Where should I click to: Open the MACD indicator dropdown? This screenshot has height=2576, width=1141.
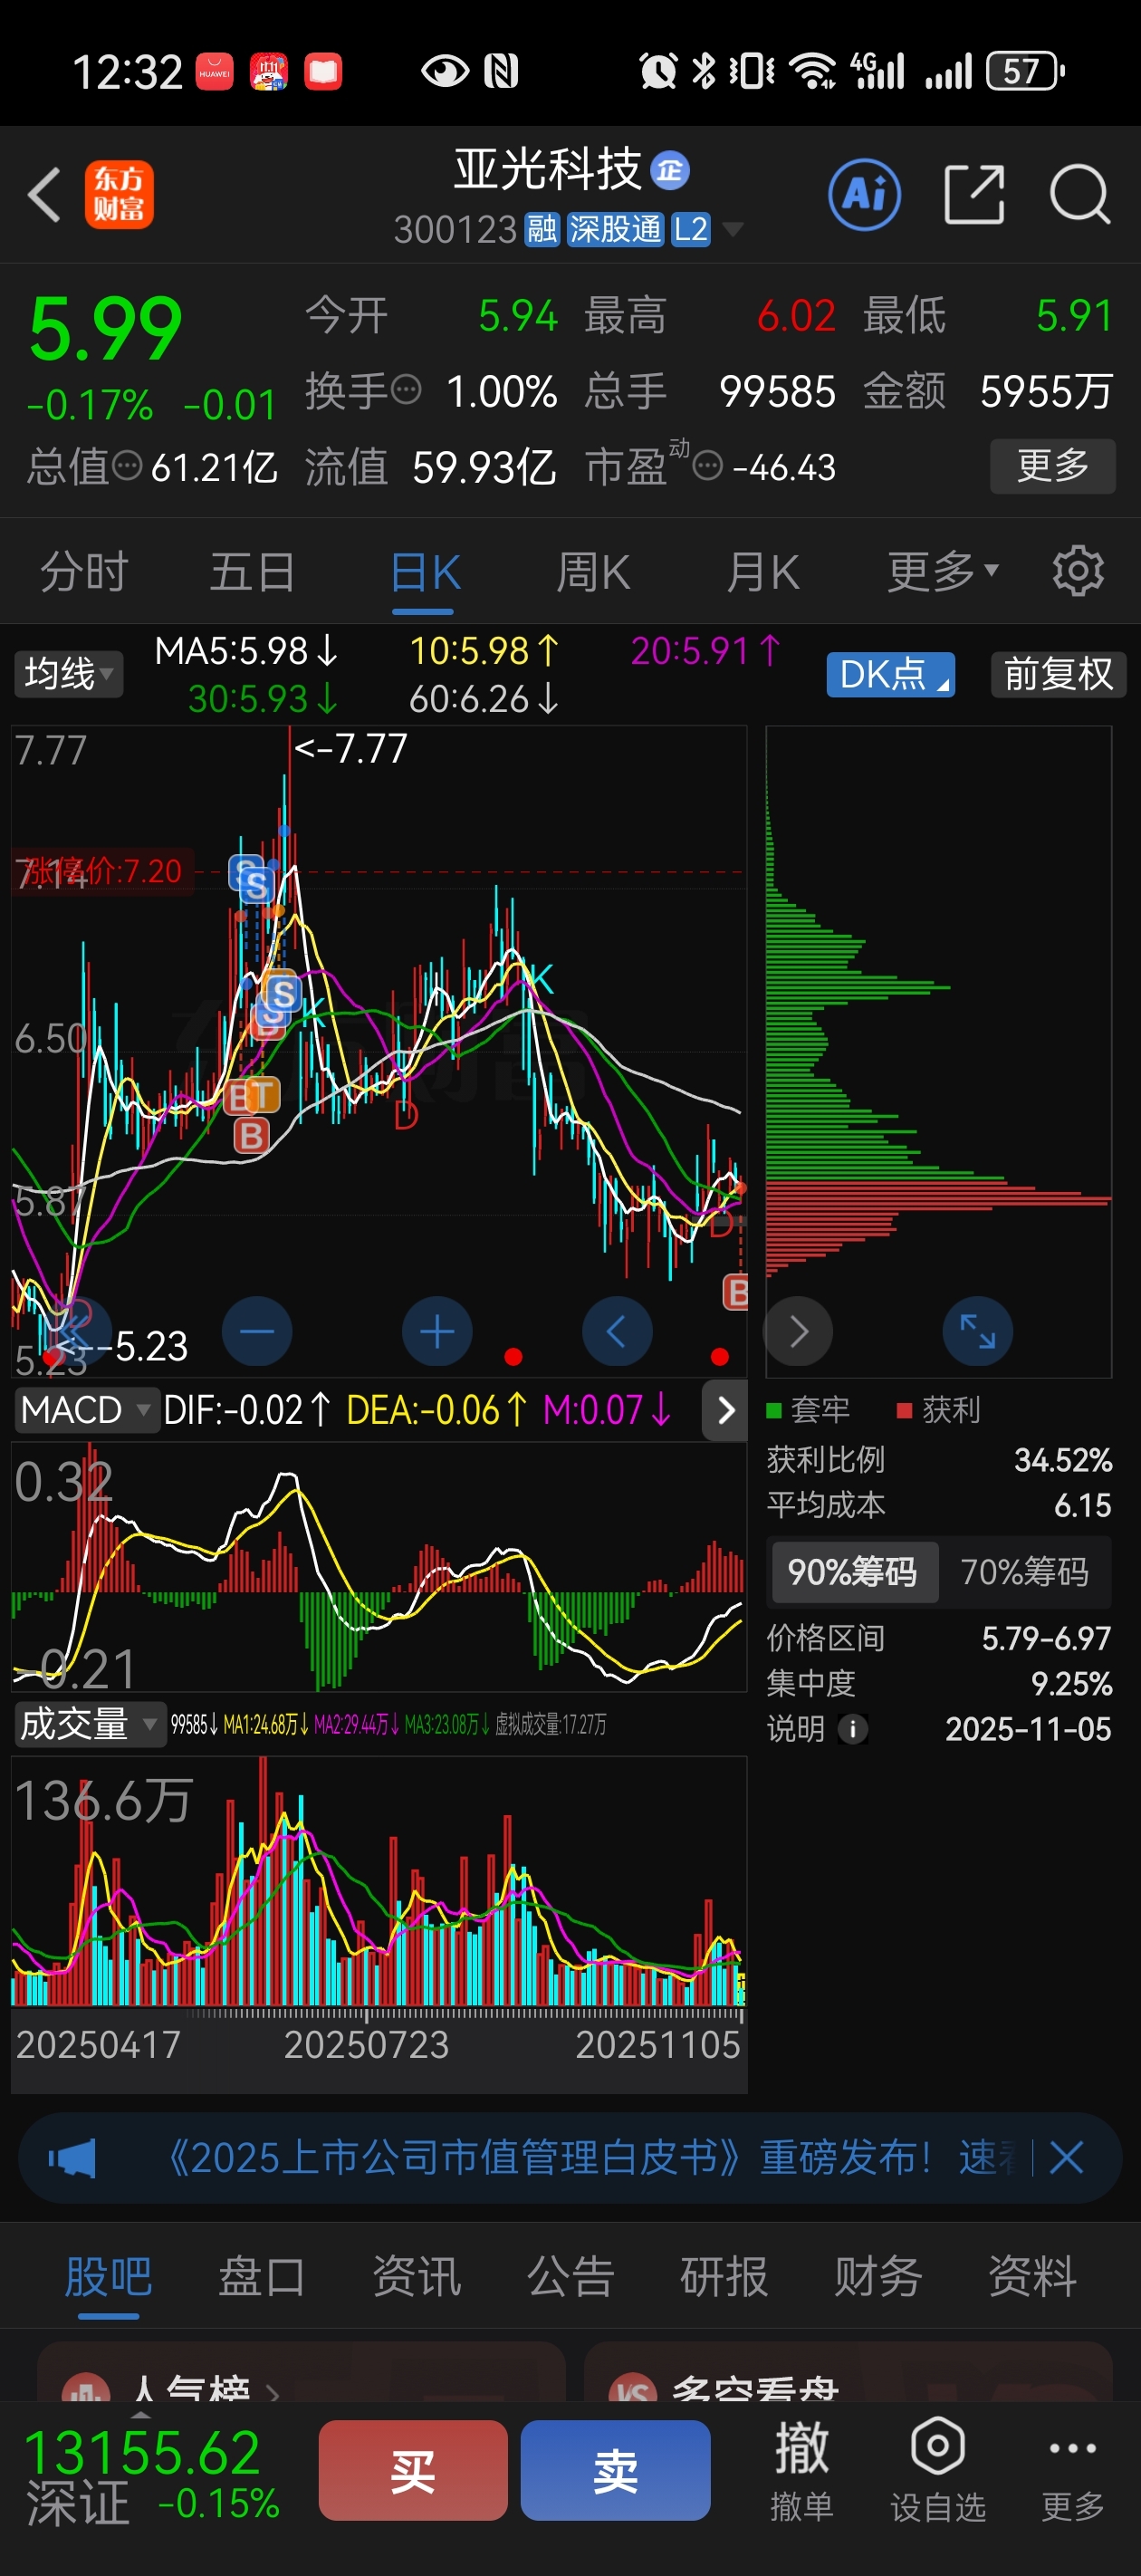pos(86,1410)
